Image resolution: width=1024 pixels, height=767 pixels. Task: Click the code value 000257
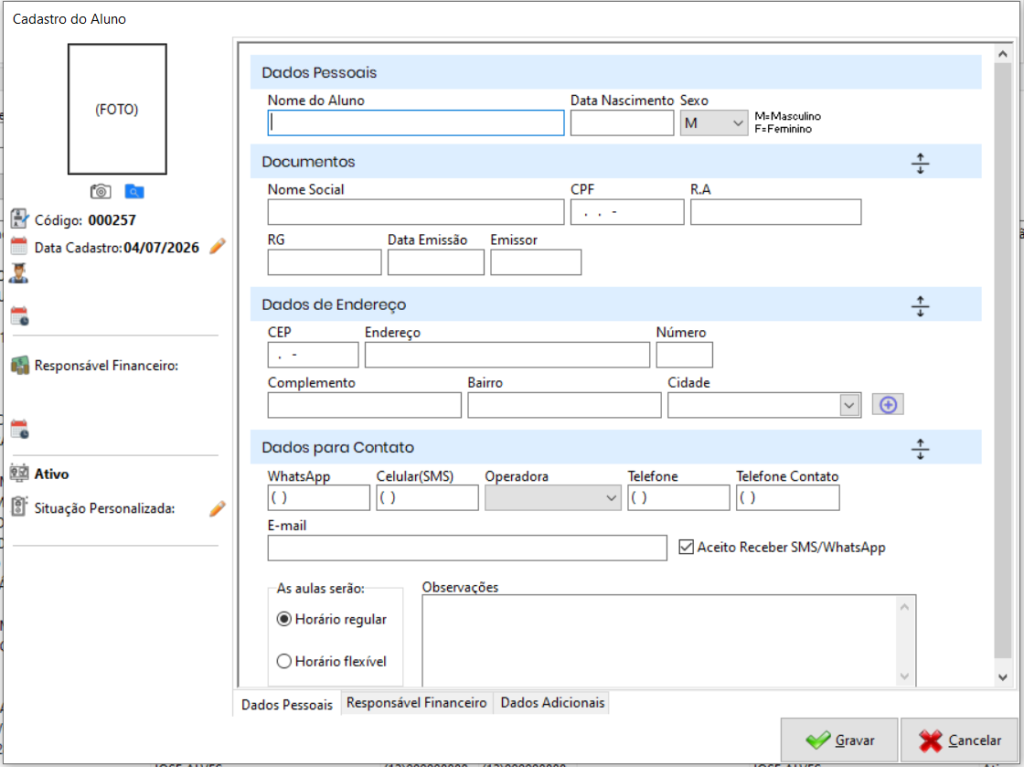[112, 220]
